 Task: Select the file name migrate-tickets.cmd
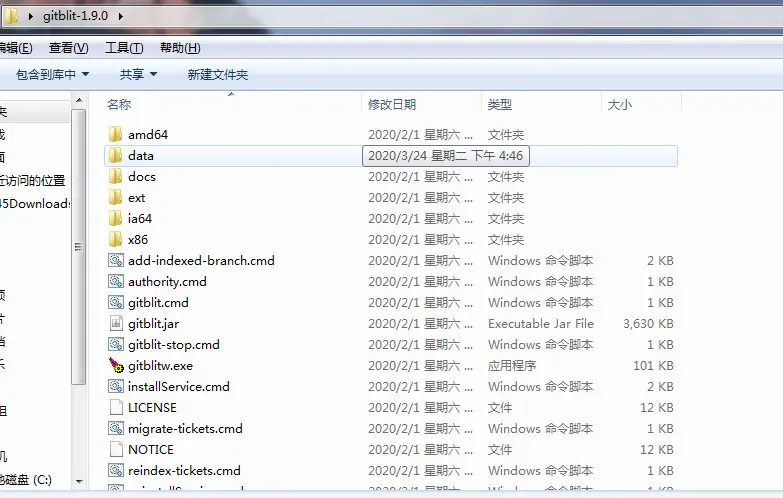point(185,429)
